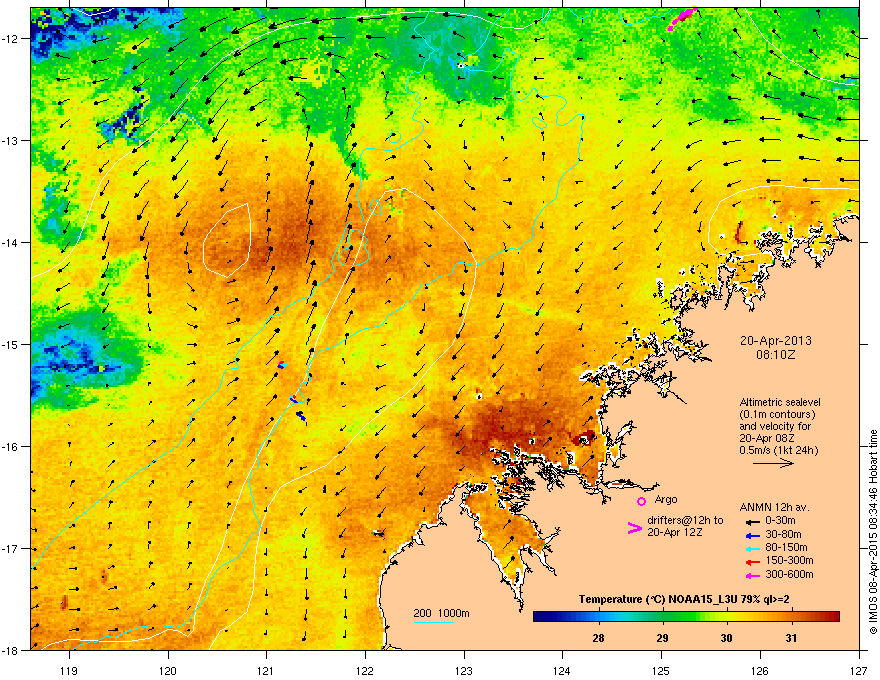This screenshot has height=680, width=880.
Task: Click the 'ANMN 12h av.' legend heading
Action: click(774, 507)
